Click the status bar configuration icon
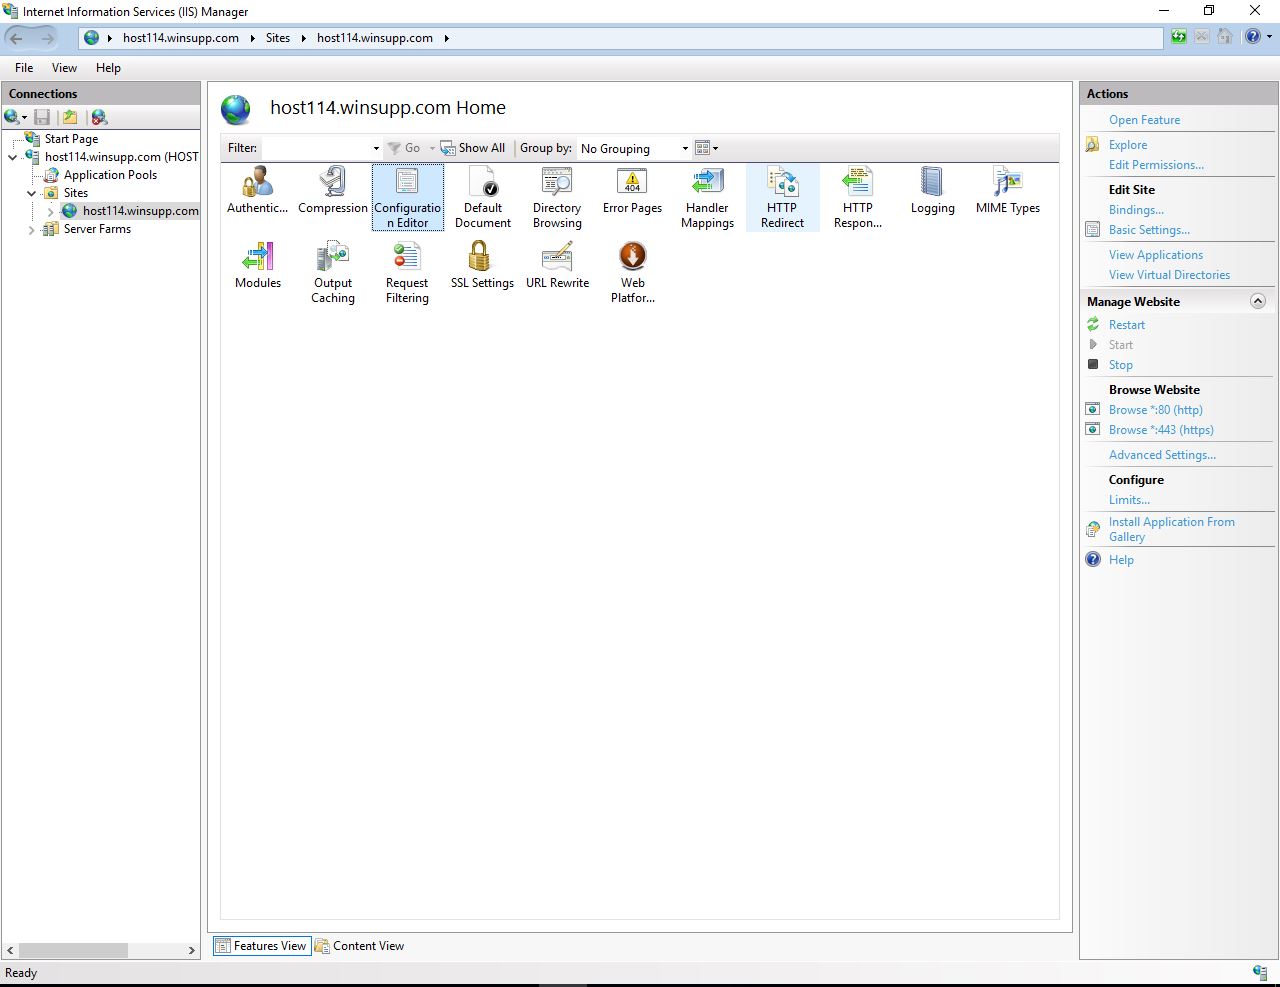Image resolution: width=1280 pixels, height=987 pixels. [1260, 972]
